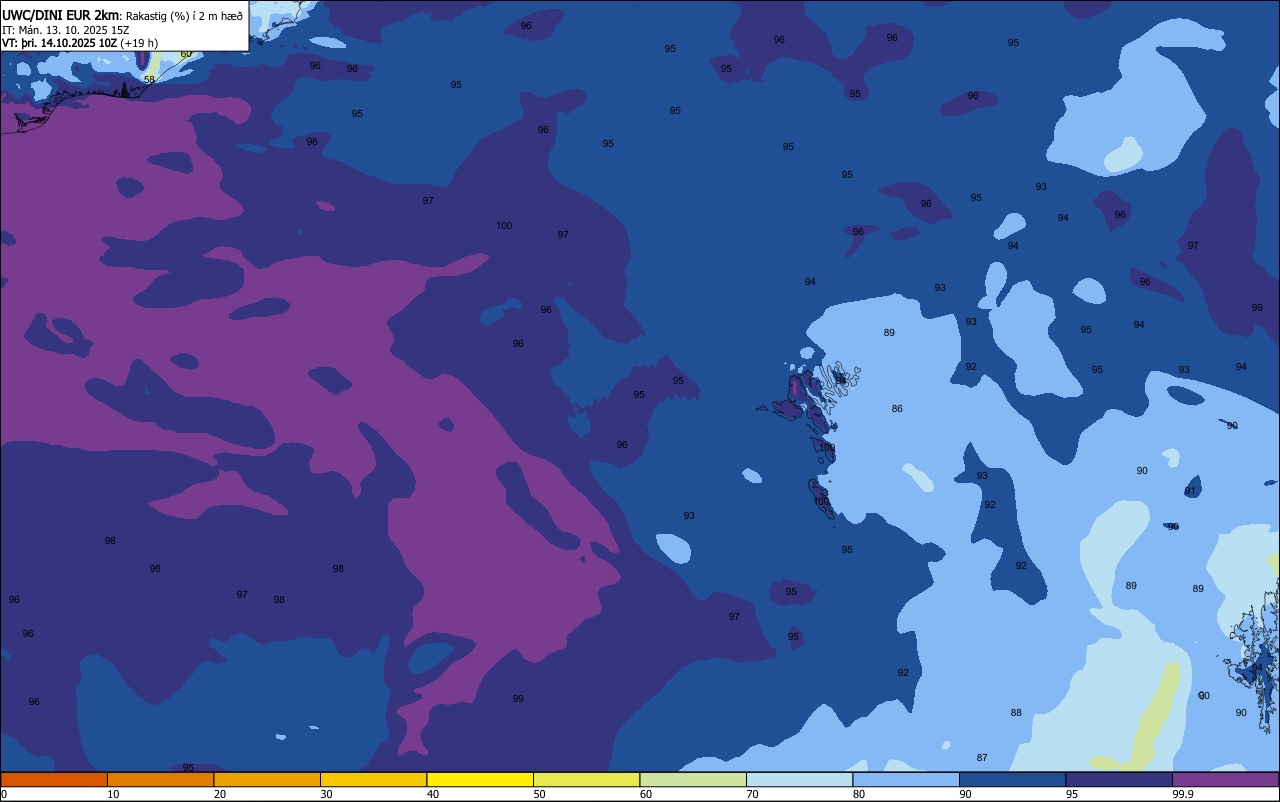Viewport: 1280px width, 802px height.
Task: Click the map title "UWC/DINI EUR 2km"
Action: [x=61, y=15]
